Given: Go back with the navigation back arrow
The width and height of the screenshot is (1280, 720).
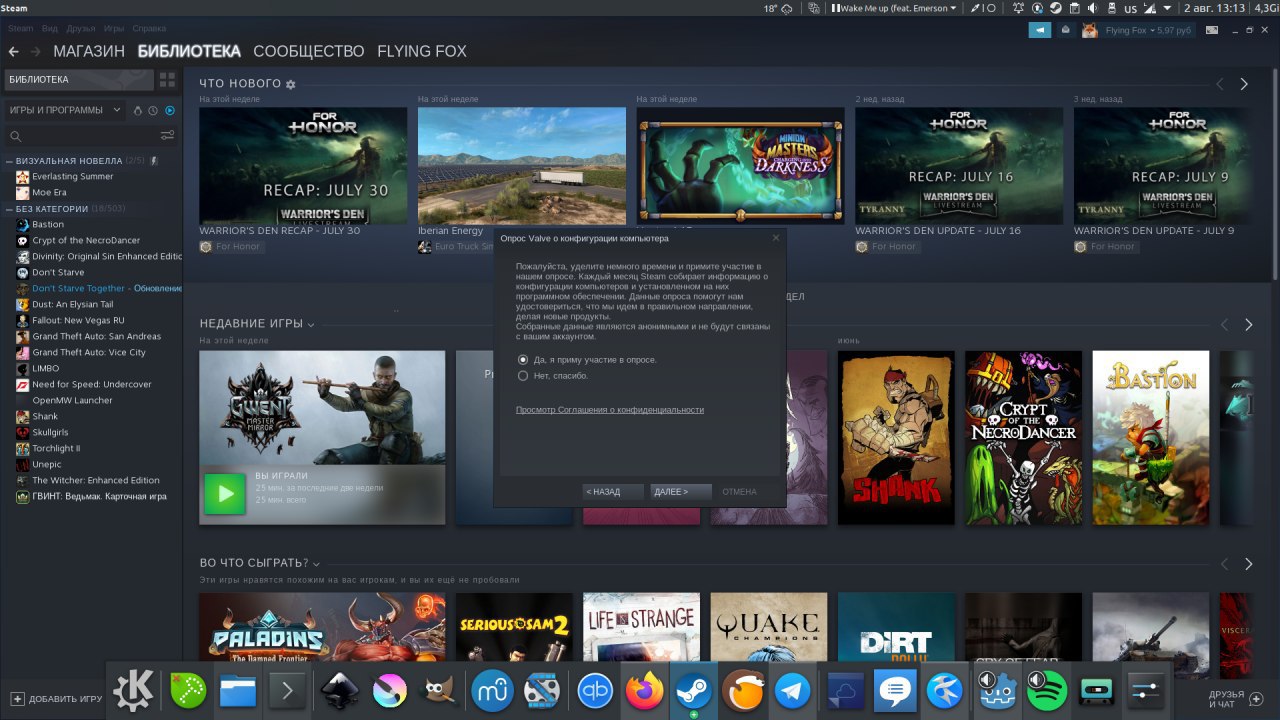Looking at the screenshot, I should coord(14,51).
